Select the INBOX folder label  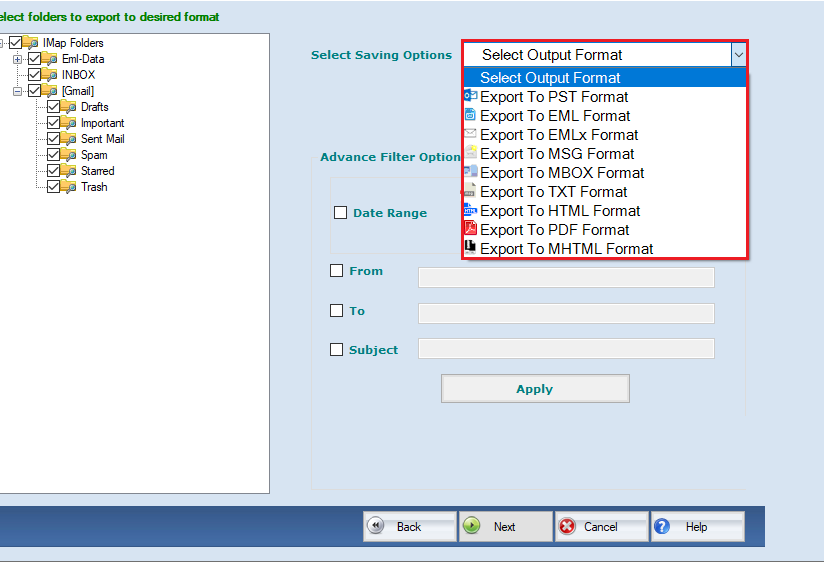tap(78, 75)
